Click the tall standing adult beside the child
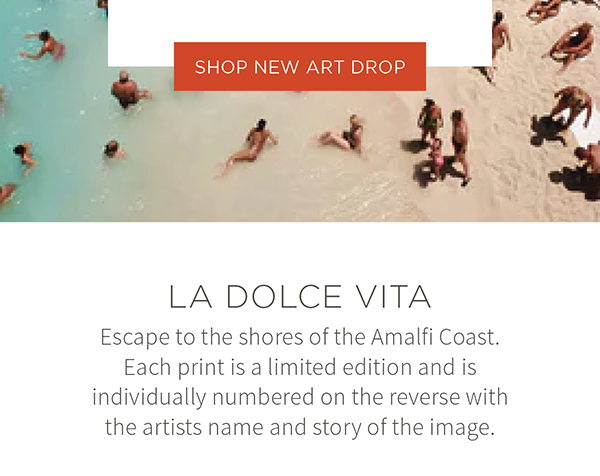The height and width of the screenshot is (476, 600). [x=460, y=147]
